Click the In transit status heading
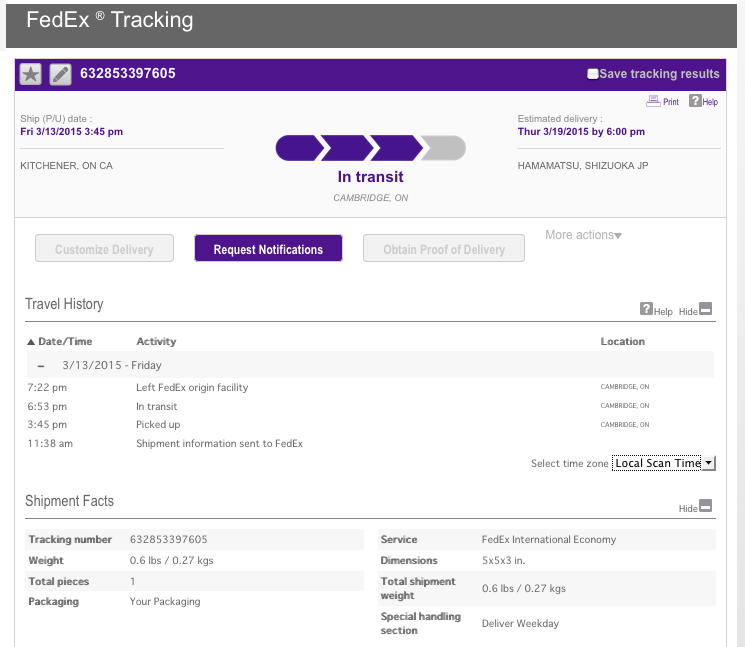The image size is (745, 647). click(371, 177)
